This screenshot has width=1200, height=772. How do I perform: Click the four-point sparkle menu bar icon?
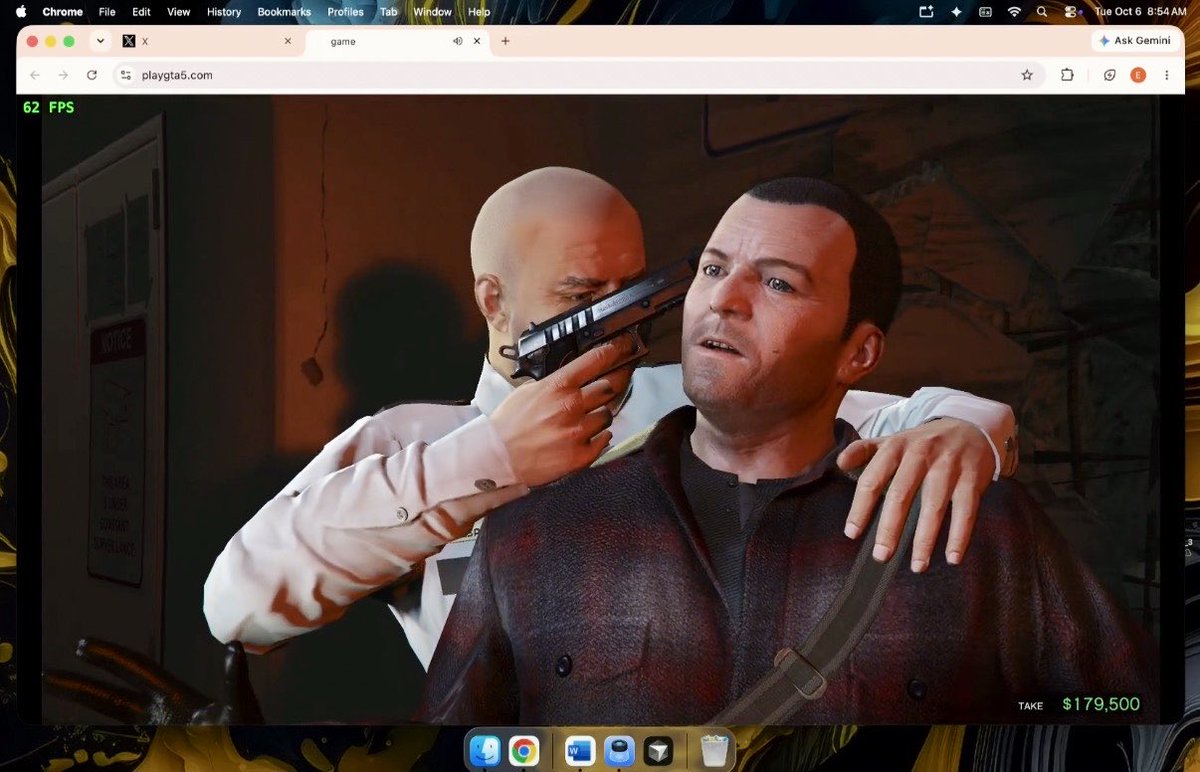point(956,11)
